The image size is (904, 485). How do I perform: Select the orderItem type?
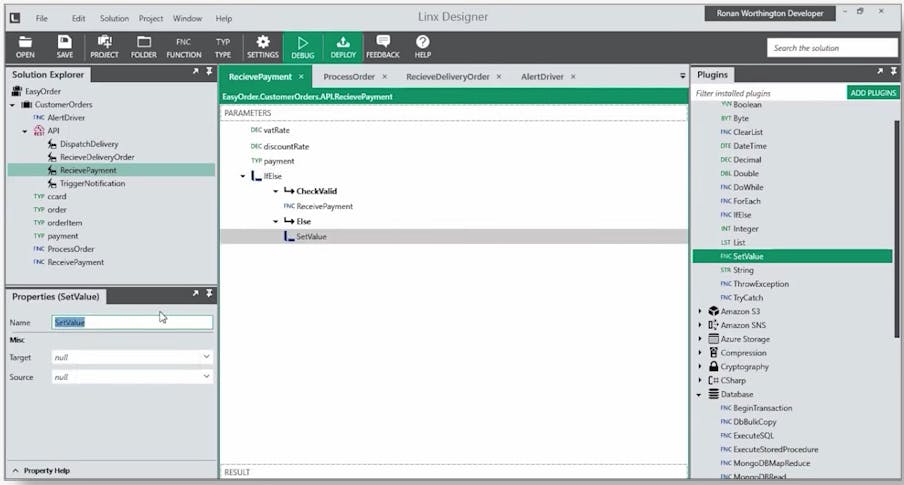(x=65, y=223)
